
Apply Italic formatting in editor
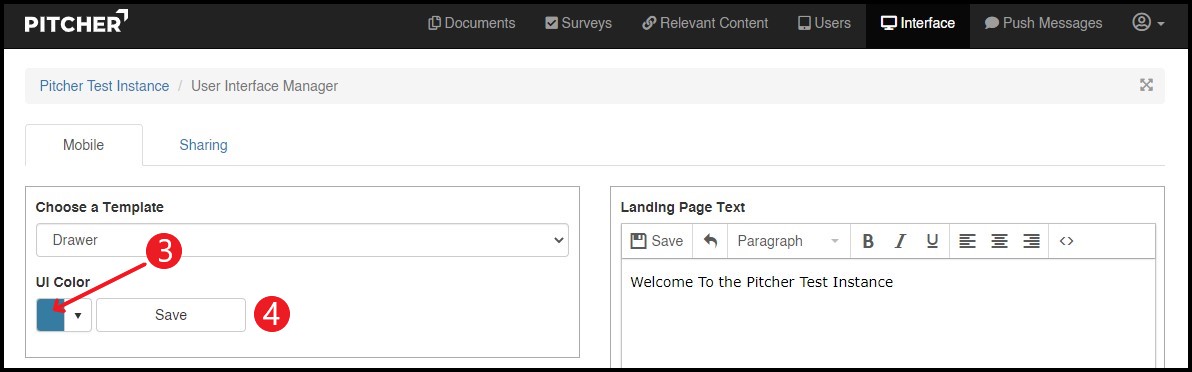pos(900,241)
